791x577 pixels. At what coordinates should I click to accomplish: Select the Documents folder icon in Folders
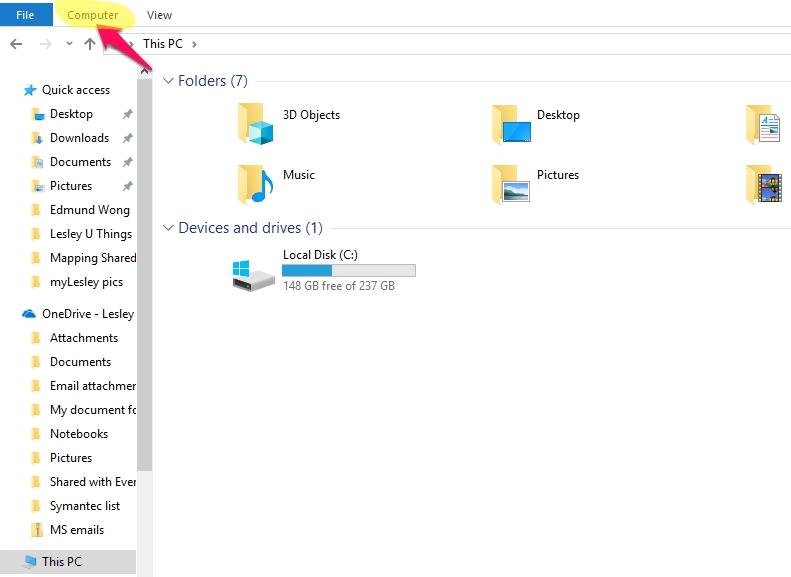click(x=764, y=124)
